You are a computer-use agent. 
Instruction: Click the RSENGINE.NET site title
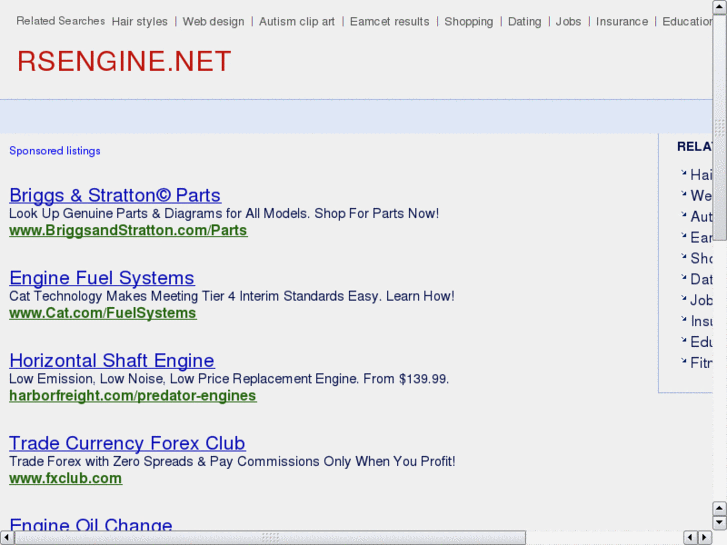pyautogui.click(x=124, y=61)
